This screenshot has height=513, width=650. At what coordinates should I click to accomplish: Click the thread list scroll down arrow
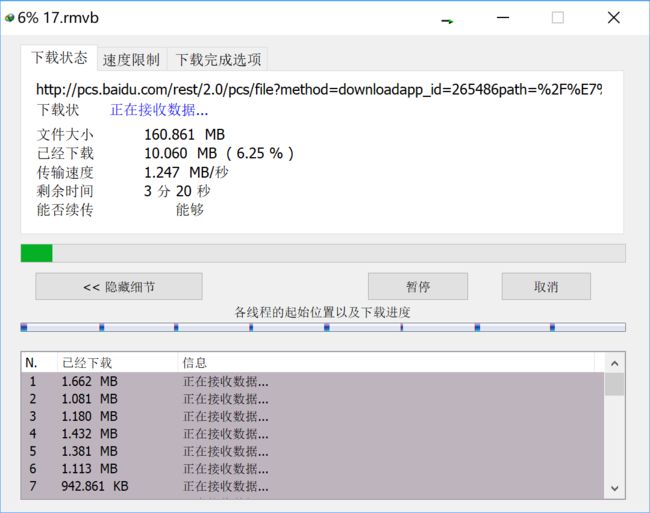tap(614, 488)
